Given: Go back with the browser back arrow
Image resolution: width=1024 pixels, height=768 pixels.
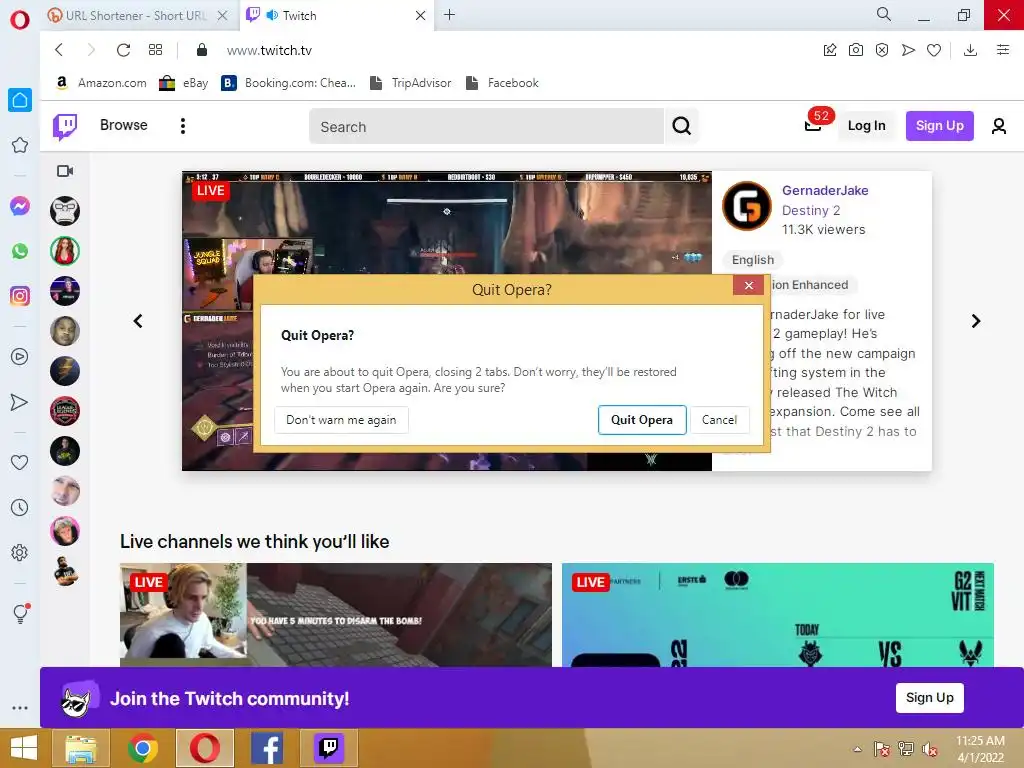Looking at the screenshot, I should (x=59, y=50).
